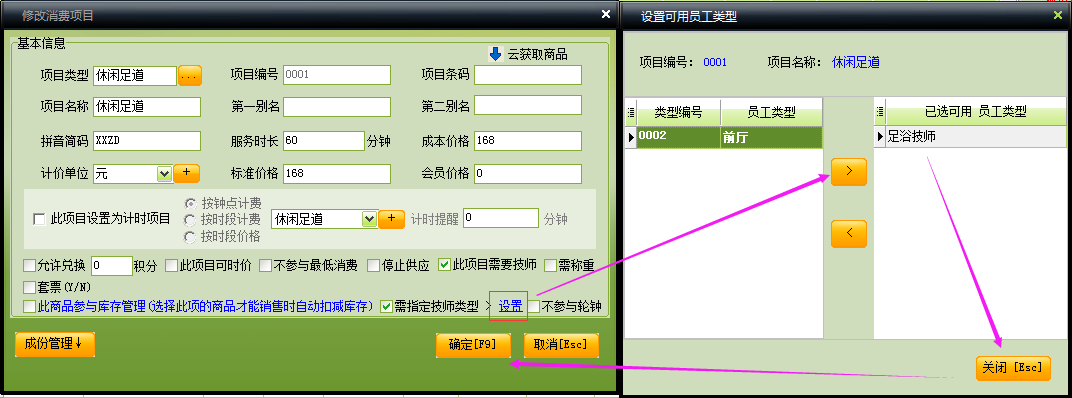Expand 成份管理 button menu

[x=55, y=345]
